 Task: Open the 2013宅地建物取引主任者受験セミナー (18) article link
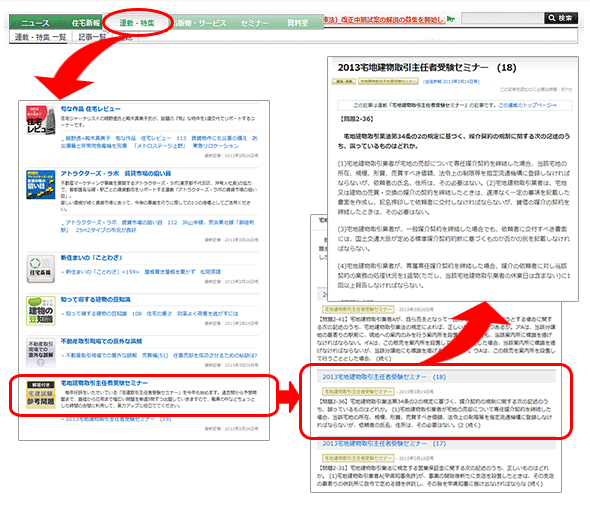click(384, 377)
